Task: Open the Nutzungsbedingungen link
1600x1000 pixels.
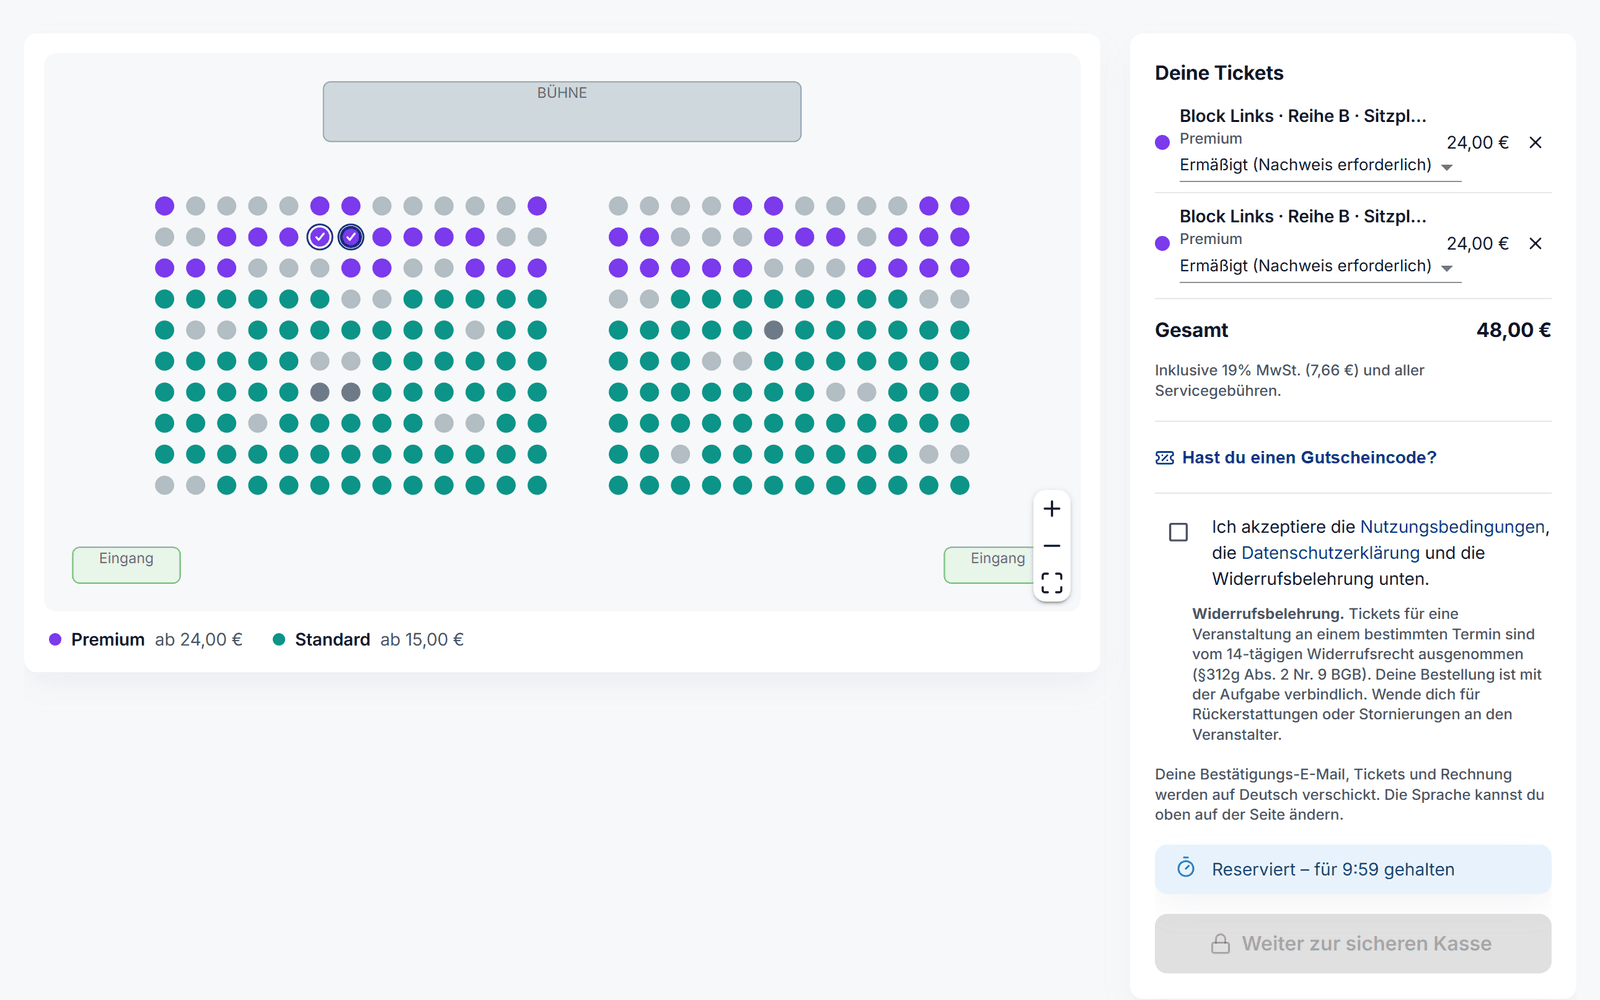Action: pyautogui.click(x=1452, y=527)
